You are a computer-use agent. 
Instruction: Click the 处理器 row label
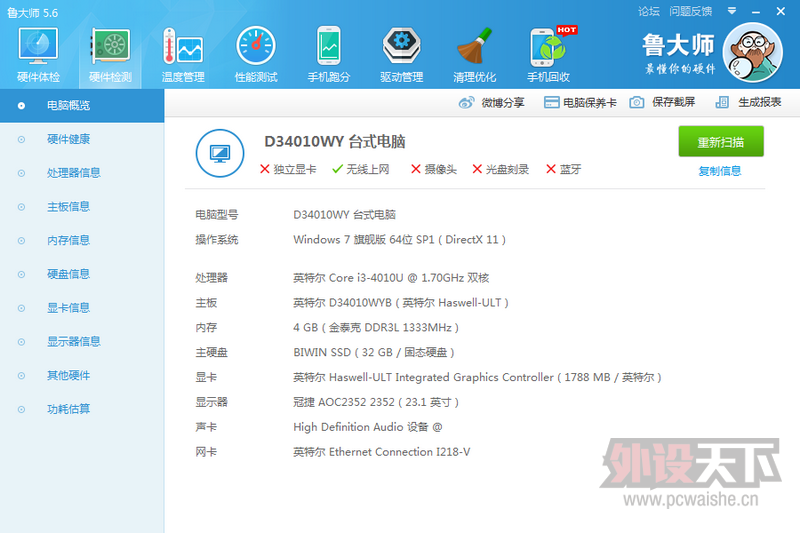point(211,278)
